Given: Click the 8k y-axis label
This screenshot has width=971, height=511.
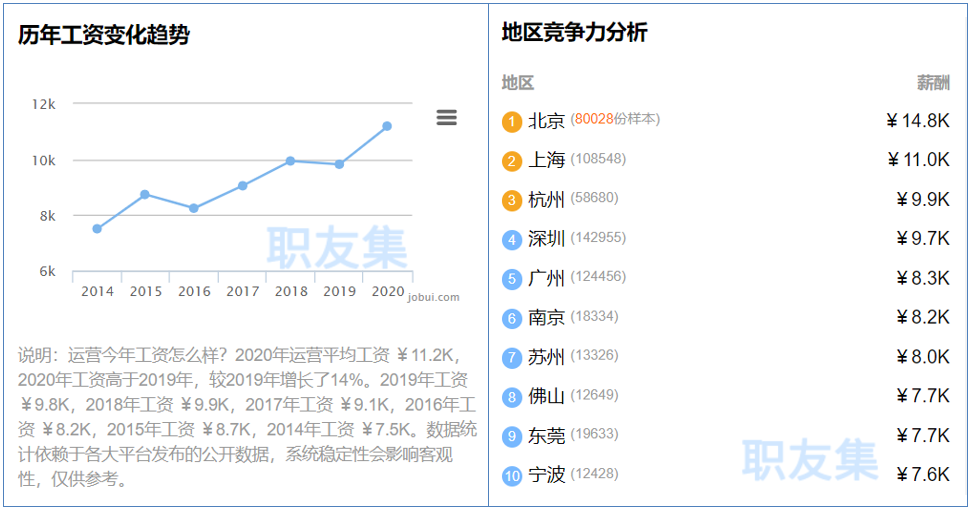Looking at the screenshot, I should (x=48, y=216).
